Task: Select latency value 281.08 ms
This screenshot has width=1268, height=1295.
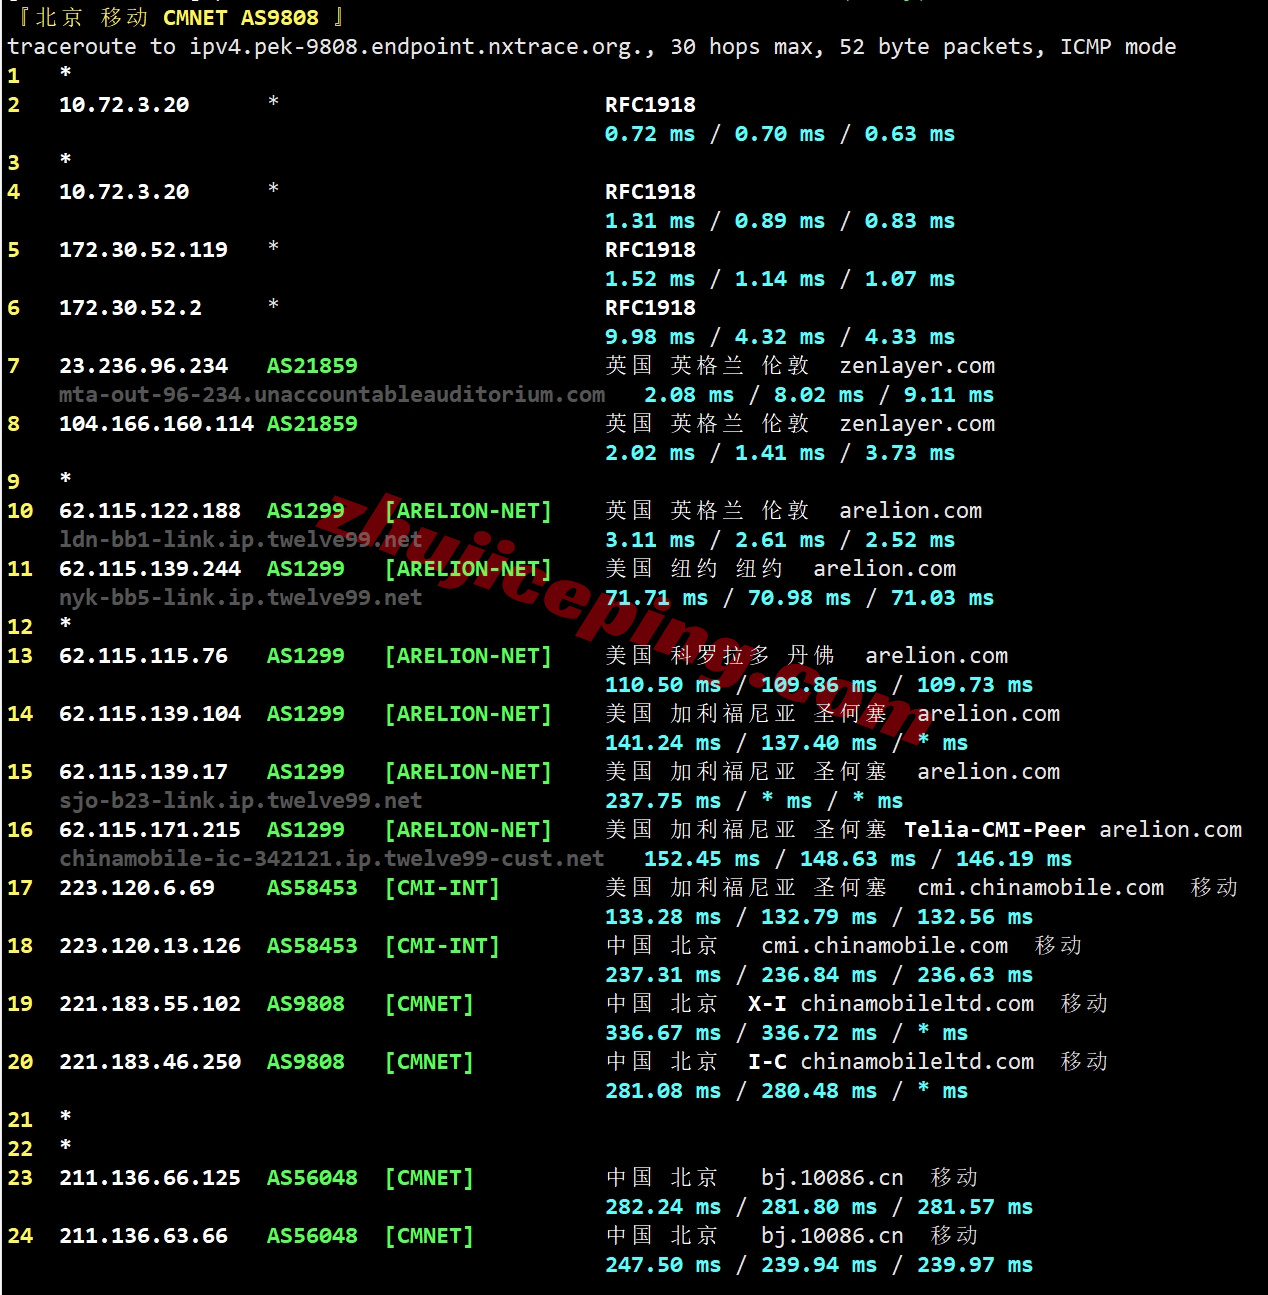Action: (663, 1091)
